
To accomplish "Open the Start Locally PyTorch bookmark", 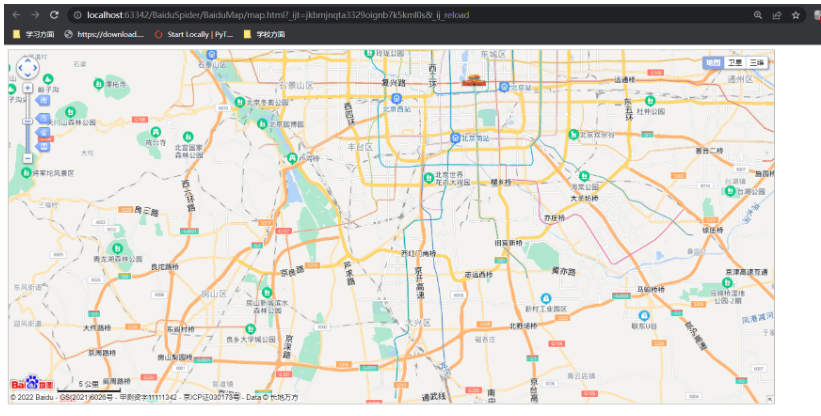I will coord(194,35).
